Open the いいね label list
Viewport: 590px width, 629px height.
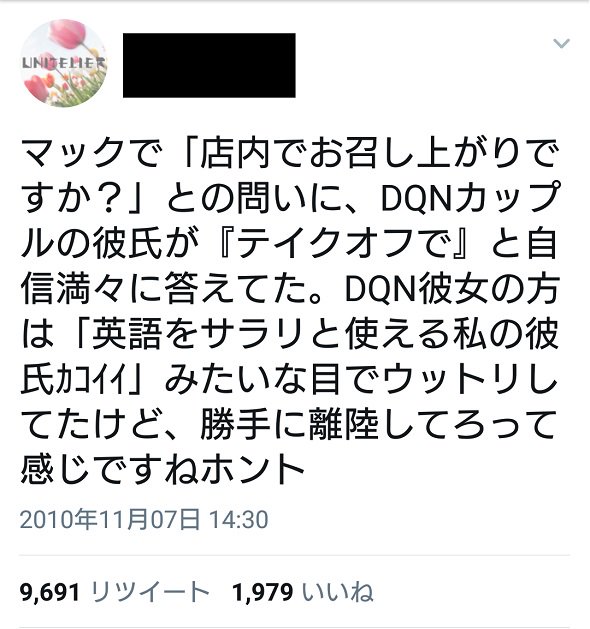coord(338,592)
